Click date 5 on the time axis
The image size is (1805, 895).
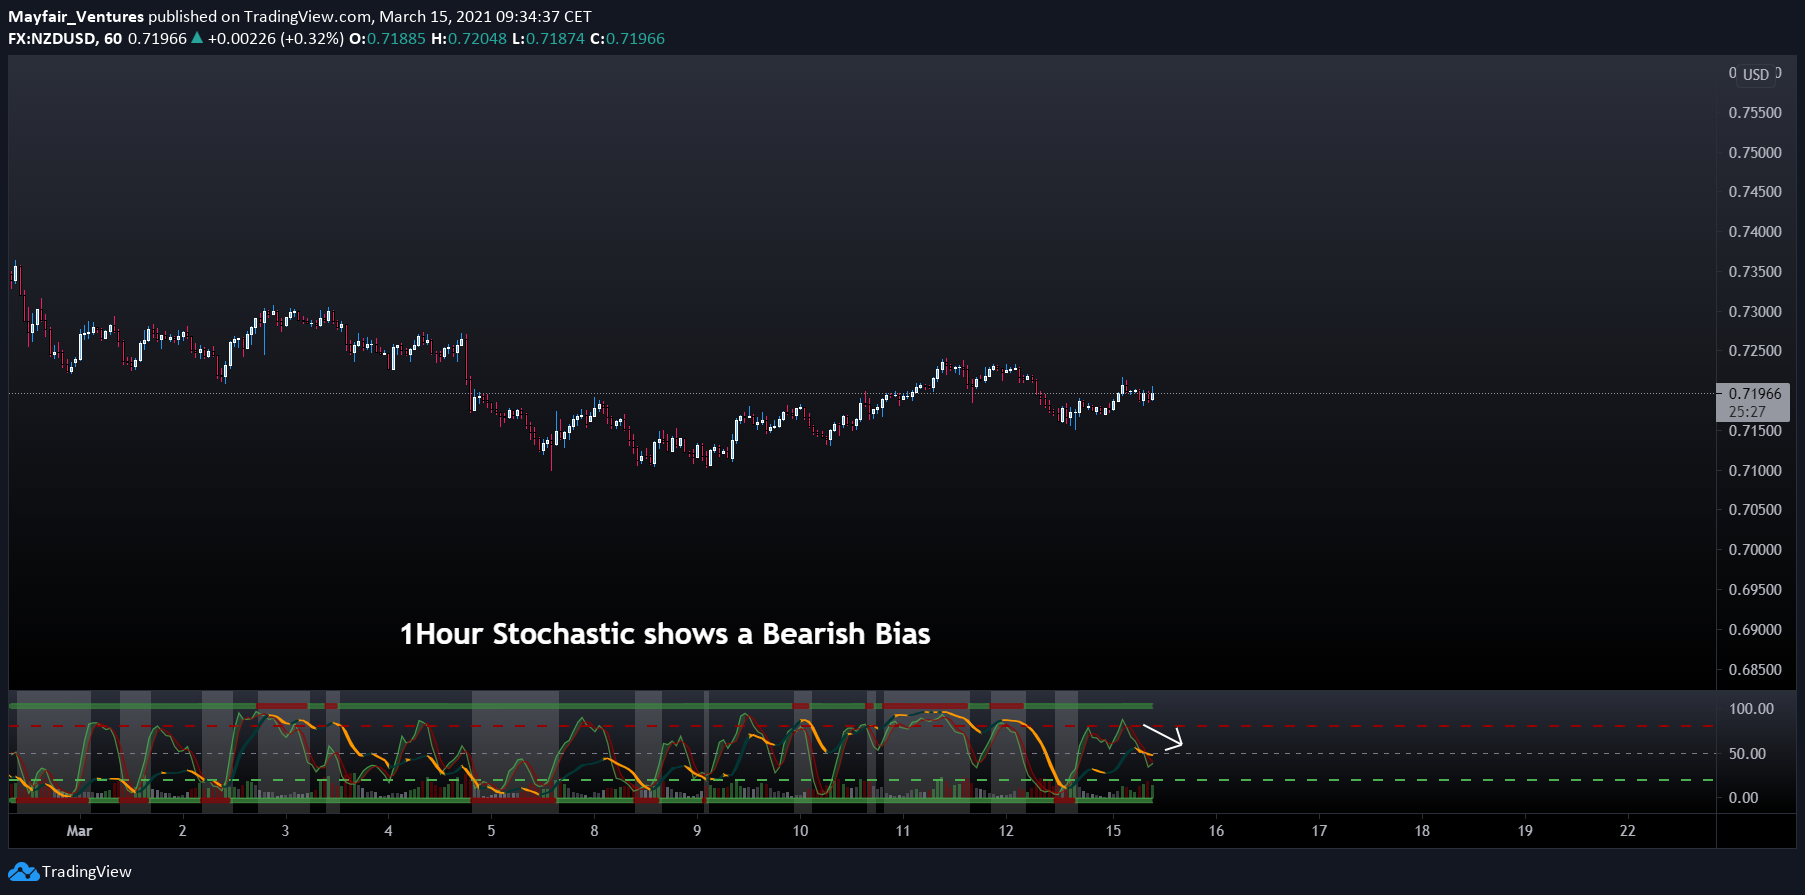(x=491, y=831)
